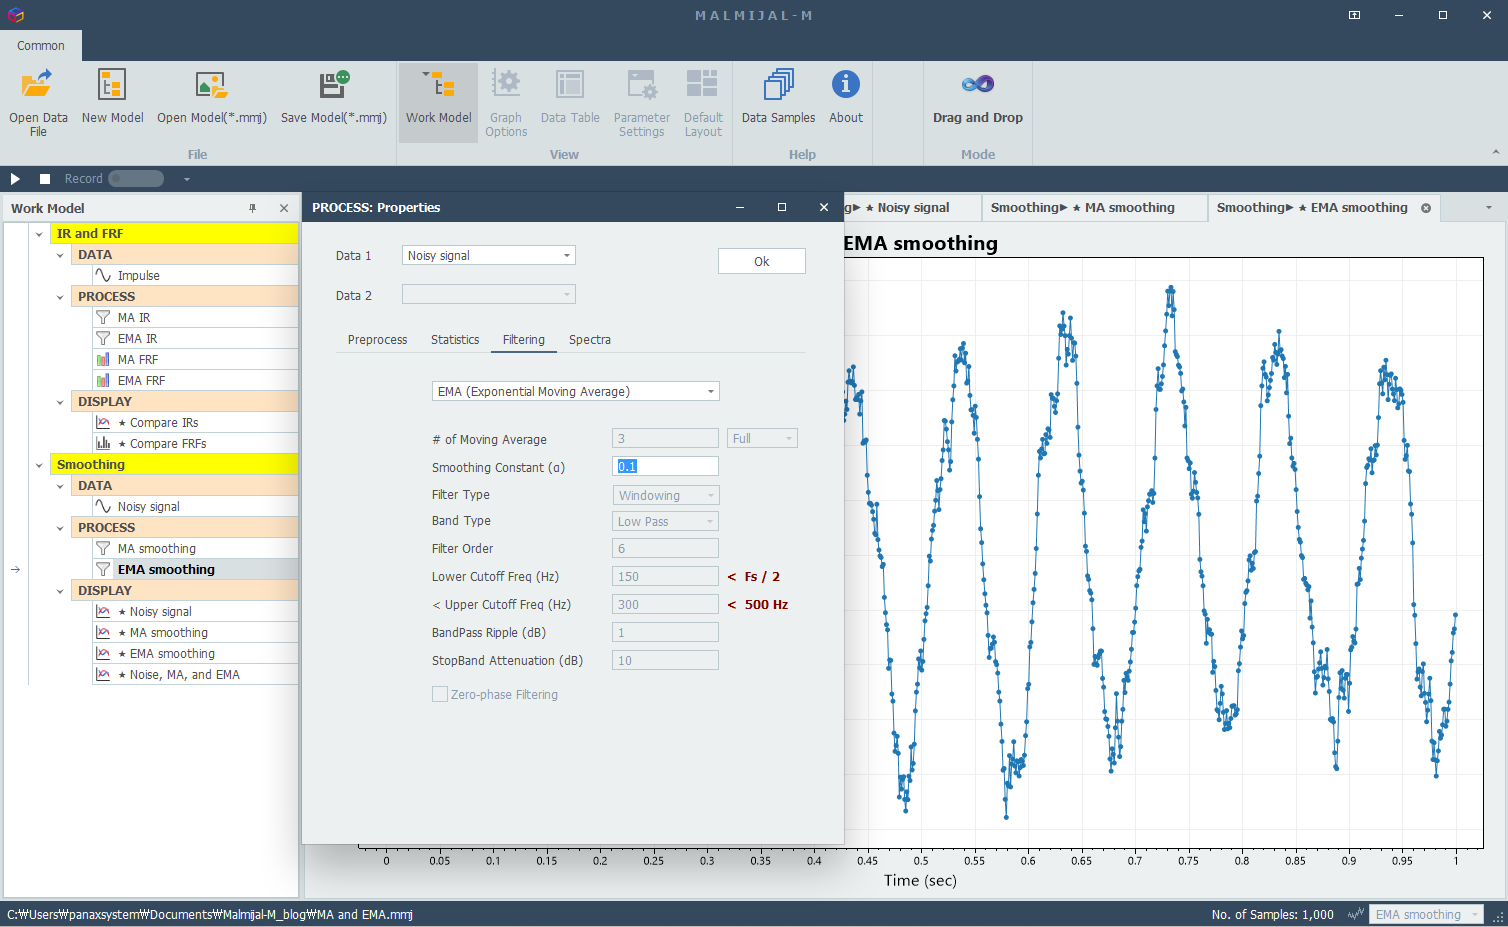Image resolution: width=1508 pixels, height=927 pixels.
Task: Open the Noise, MA, and EMA display
Action: tap(195, 674)
